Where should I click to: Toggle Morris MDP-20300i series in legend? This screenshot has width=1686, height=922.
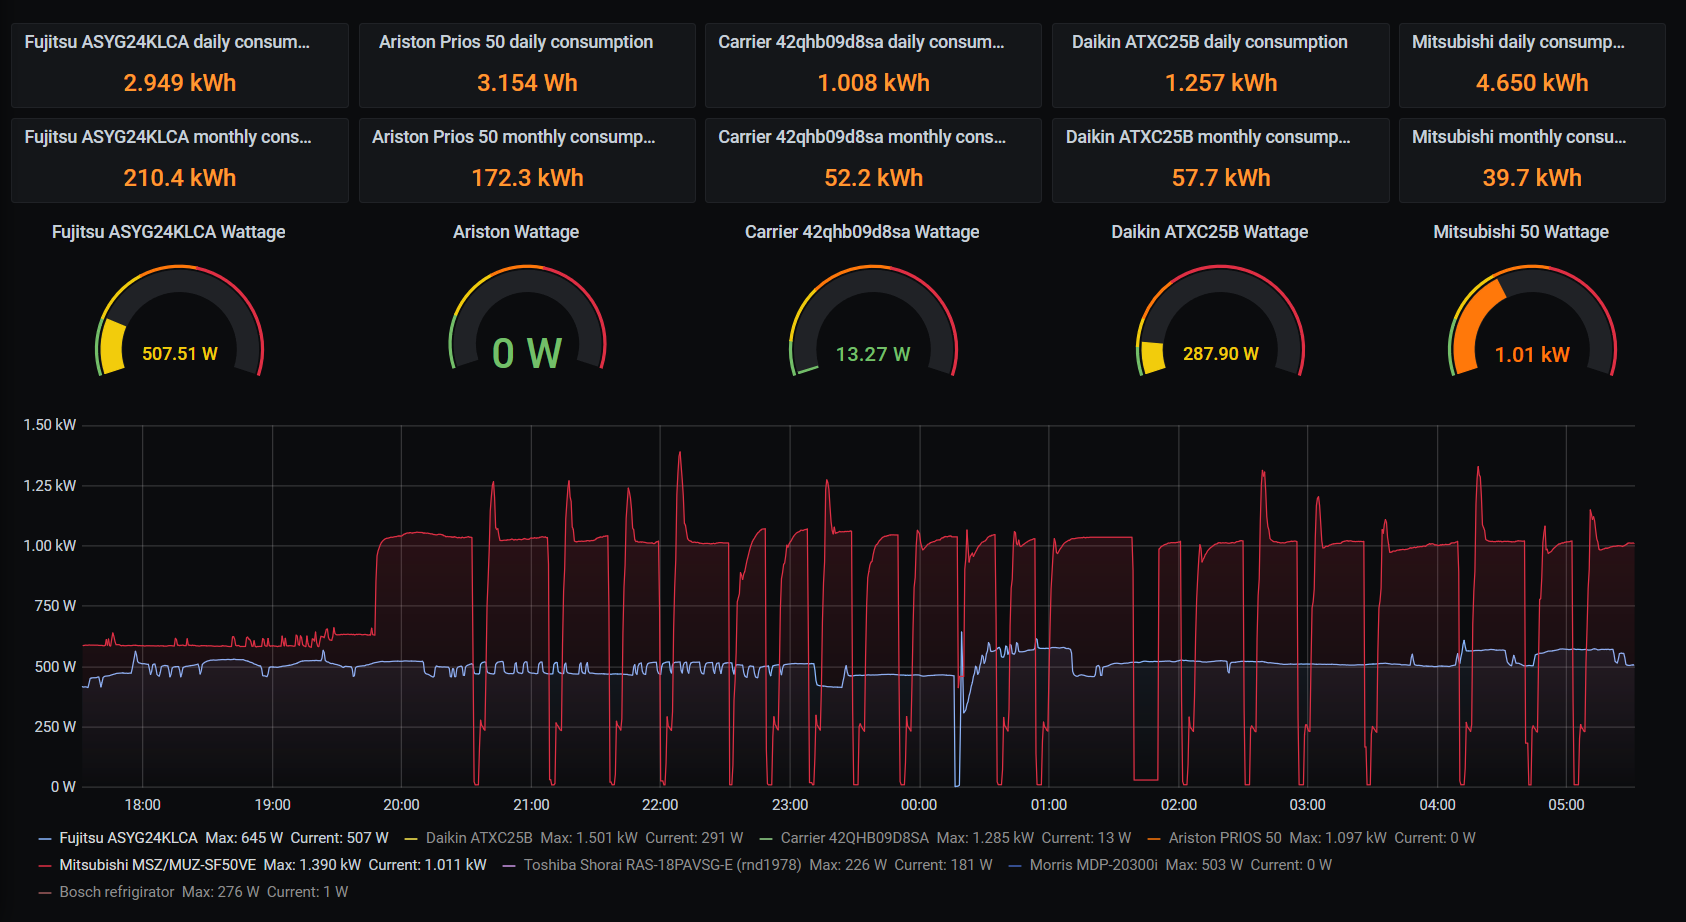tap(1093, 865)
